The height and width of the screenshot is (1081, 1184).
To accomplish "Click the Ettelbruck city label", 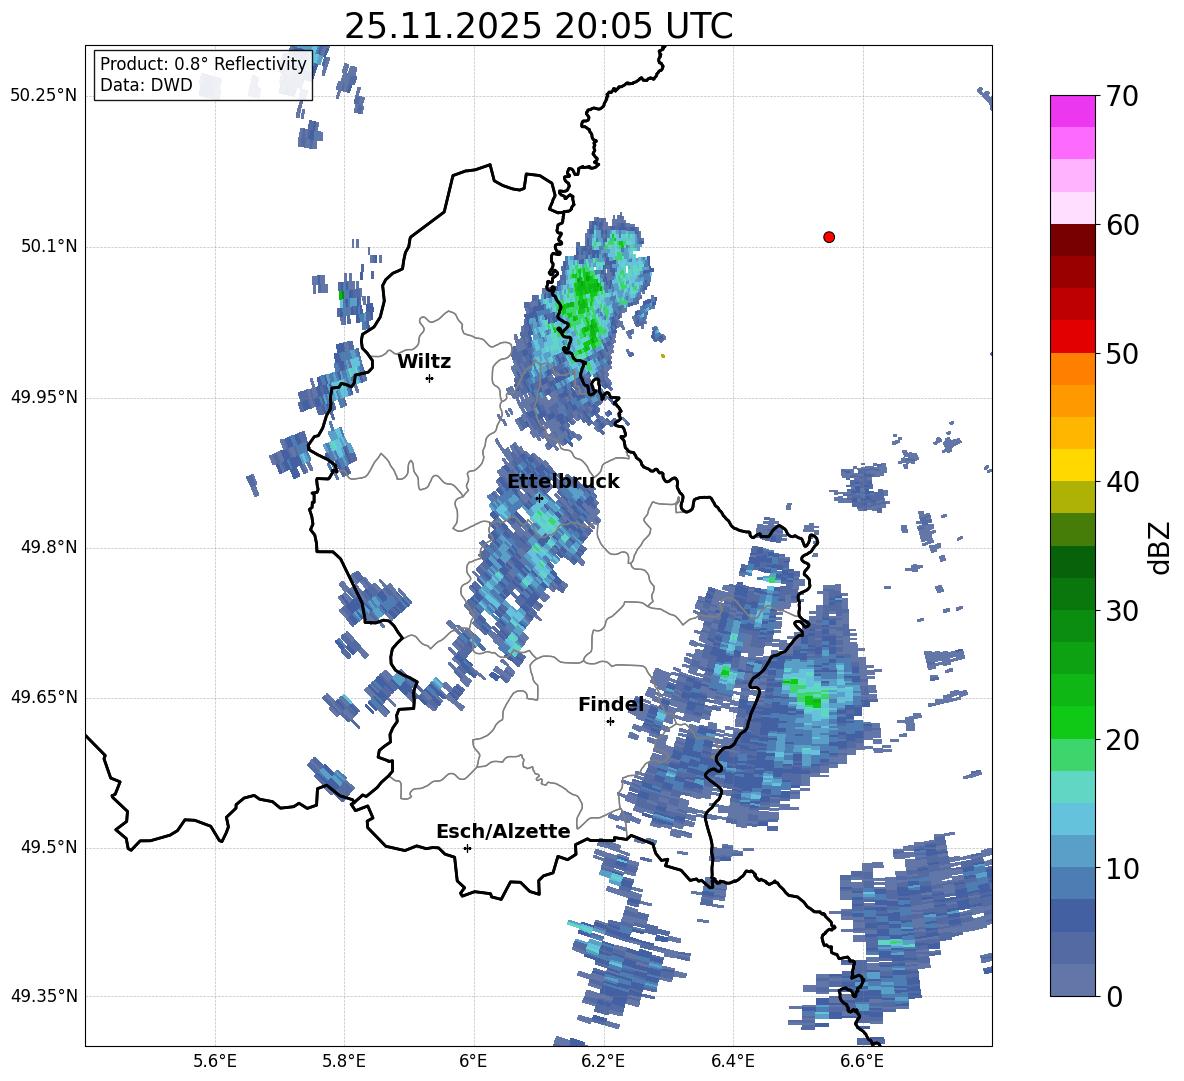I will point(563,482).
